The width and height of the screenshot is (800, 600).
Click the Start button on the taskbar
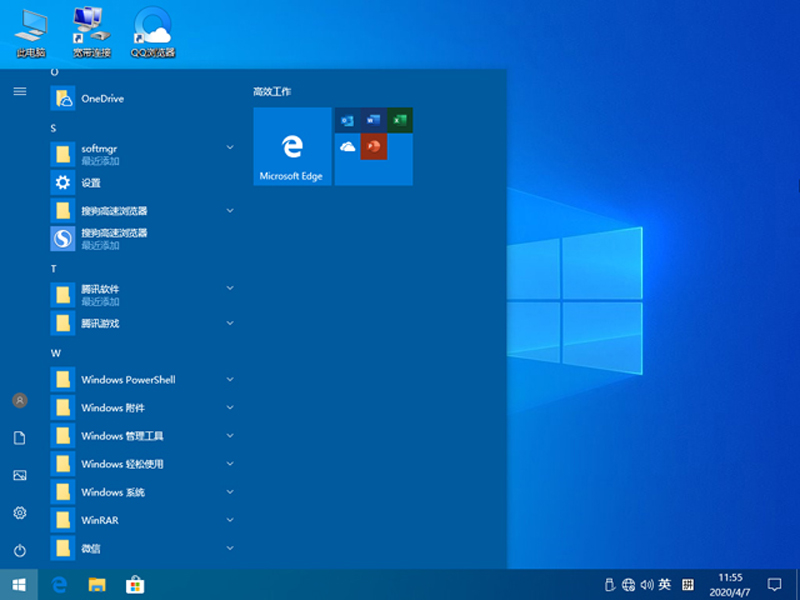(x=19, y=584)
